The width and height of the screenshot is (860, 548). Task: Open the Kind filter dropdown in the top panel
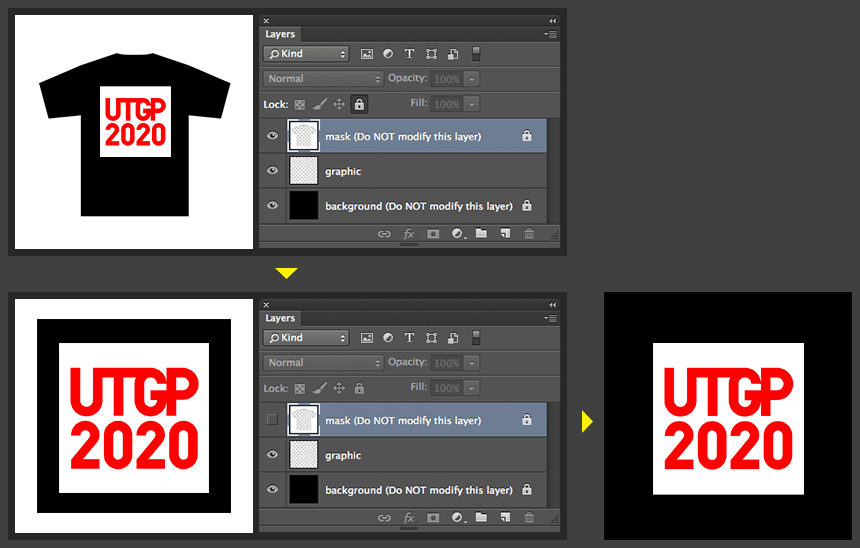pos(306,54)
